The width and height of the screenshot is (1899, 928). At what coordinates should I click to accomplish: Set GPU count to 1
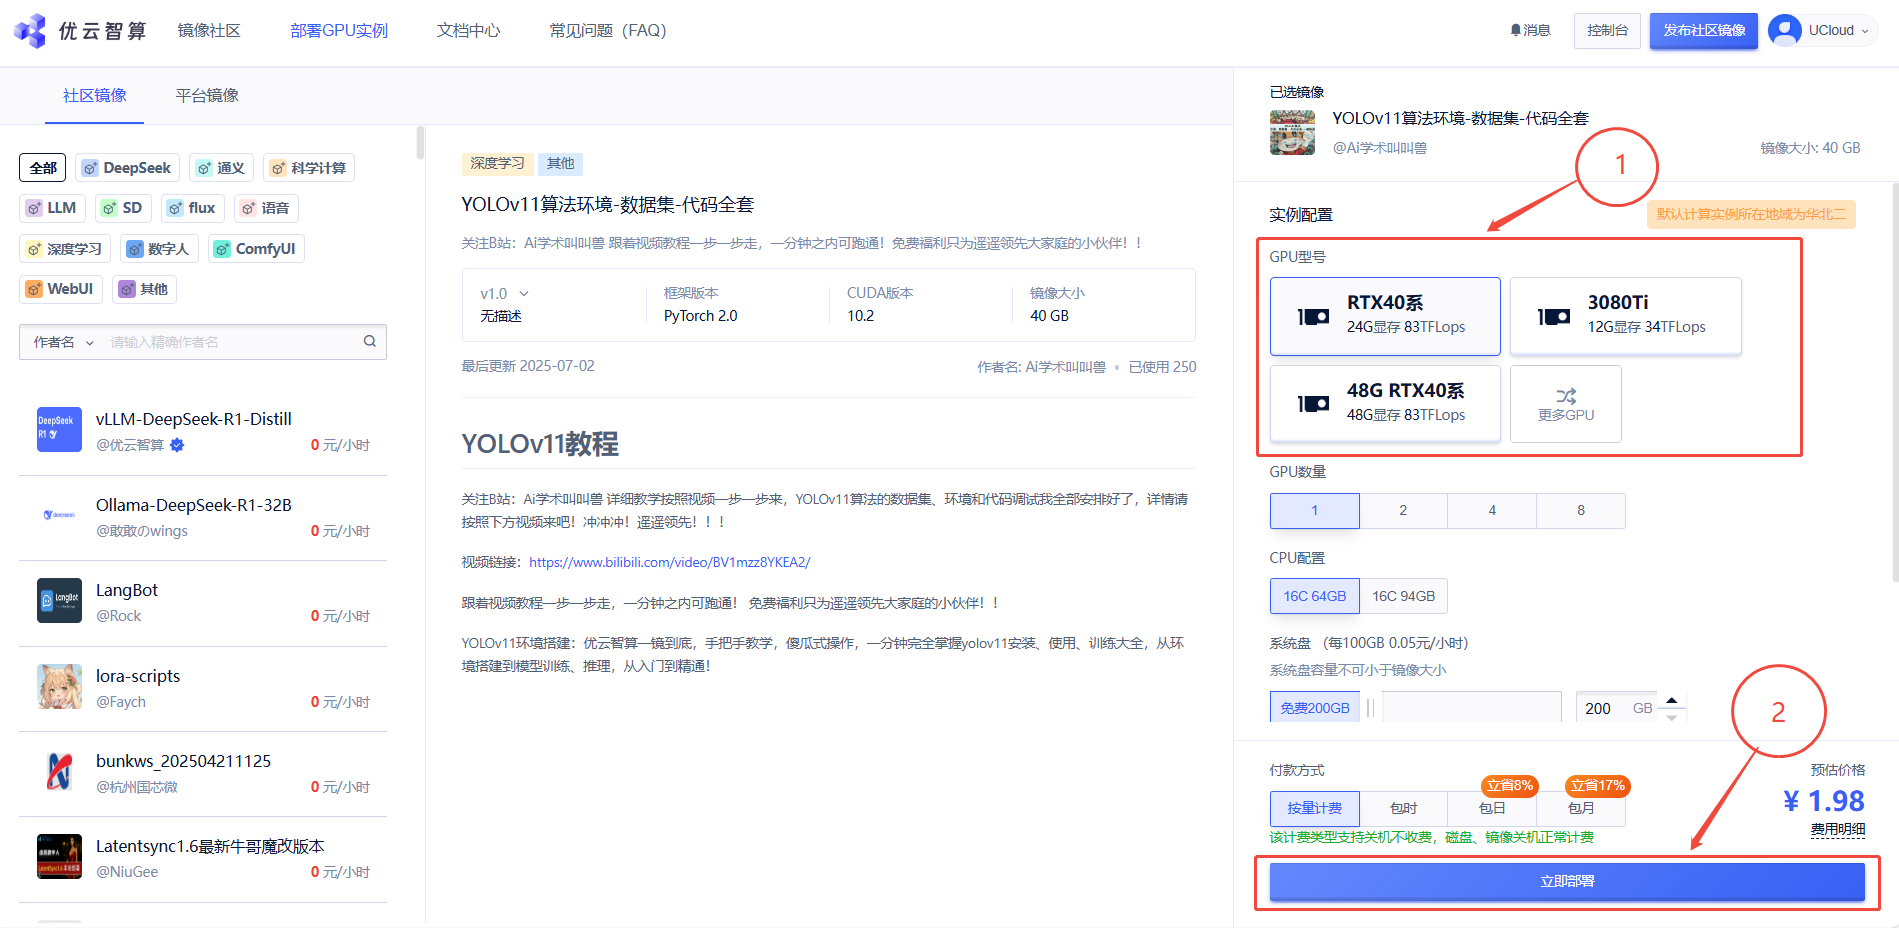click(x=1315, y=511)
